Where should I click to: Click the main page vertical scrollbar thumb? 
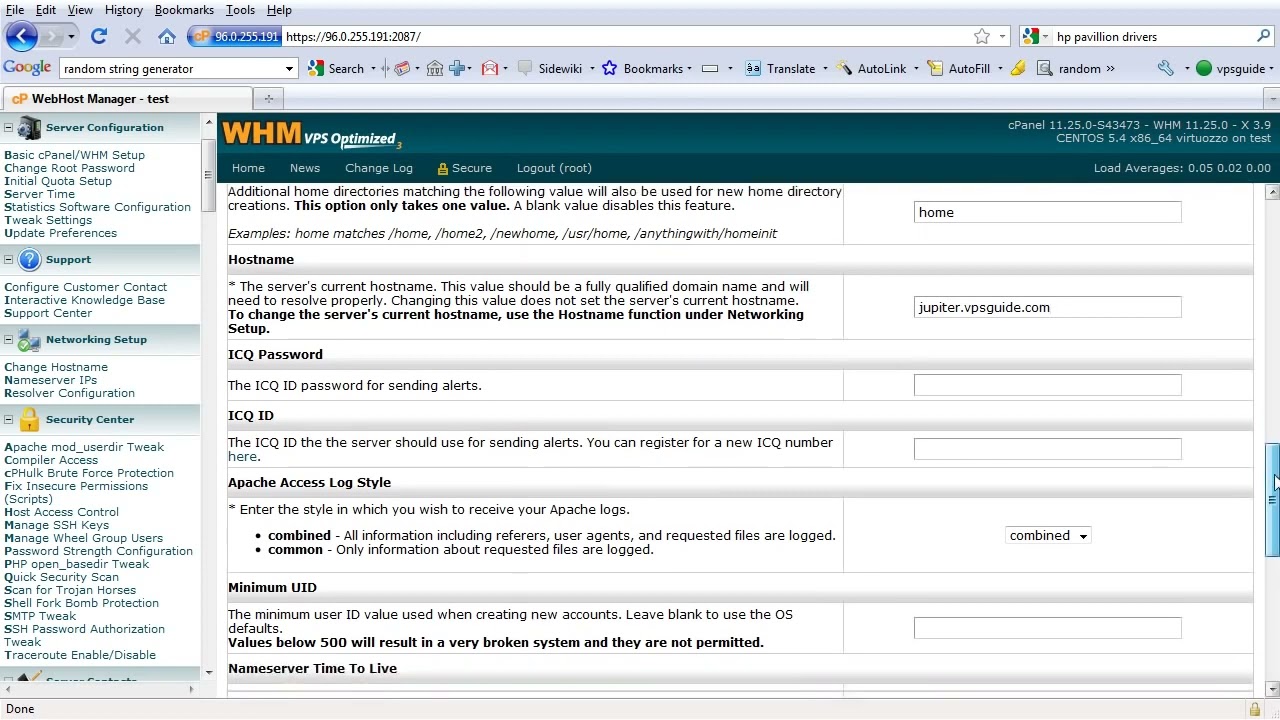1272,500
